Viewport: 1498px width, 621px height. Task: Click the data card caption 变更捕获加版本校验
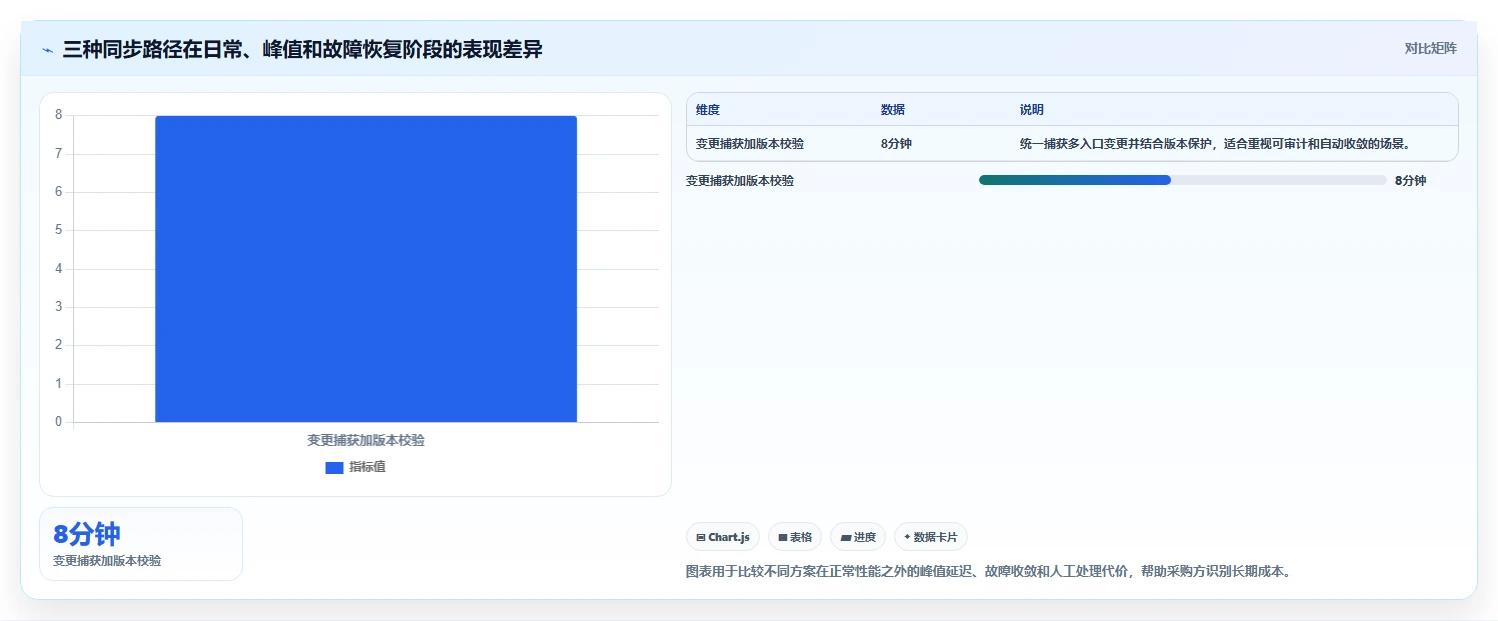point(107,561)
